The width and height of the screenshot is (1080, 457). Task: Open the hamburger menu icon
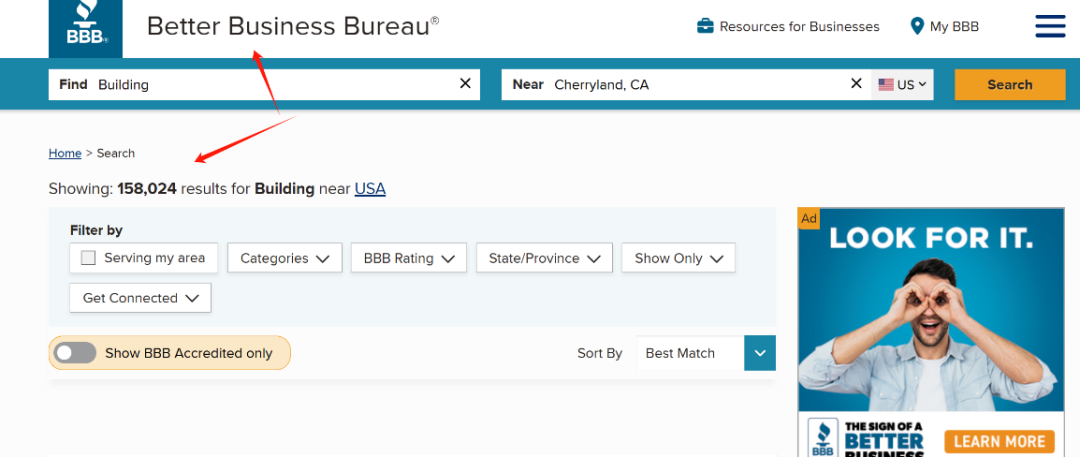[1050, 26]
